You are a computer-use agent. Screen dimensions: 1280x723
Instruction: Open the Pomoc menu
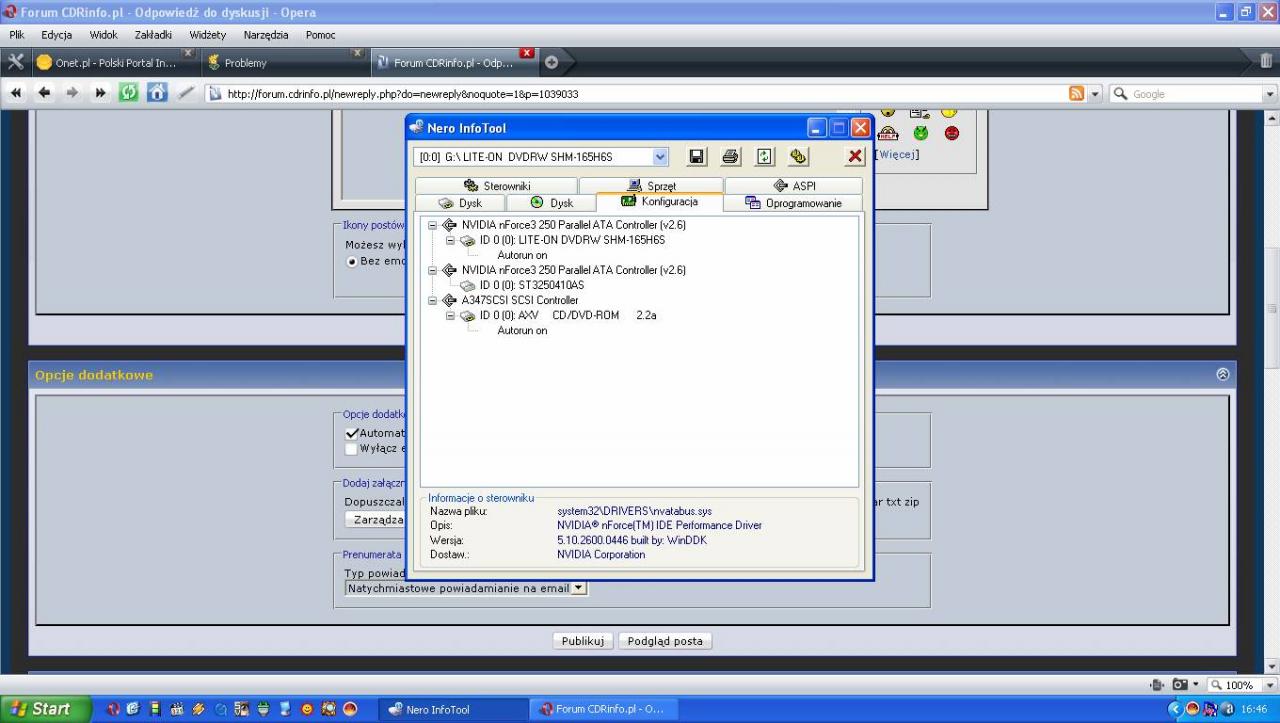pyautogui.click(x=320, y=35)
